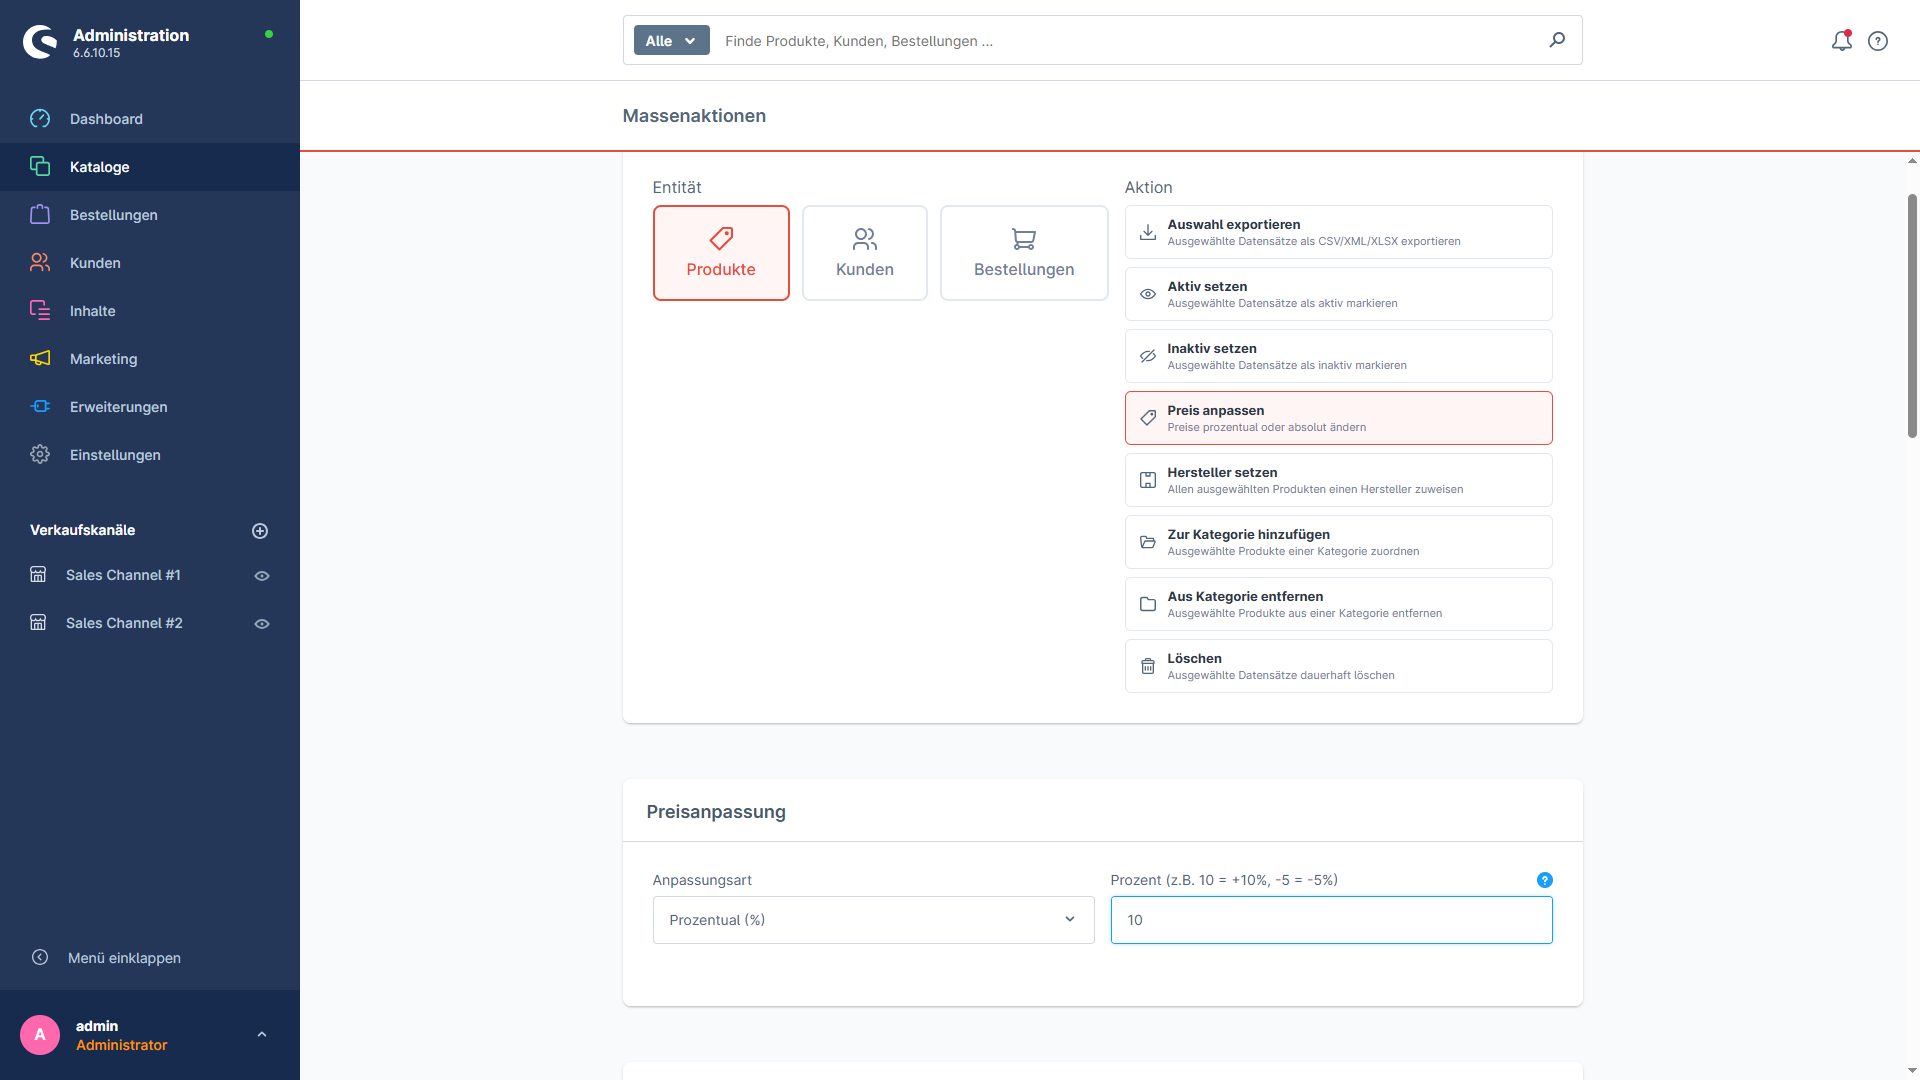Image resolution: width=1920 pixels, height=1080 pixels.
Task: Open Kataloge menu item
Action: (150, 167)
